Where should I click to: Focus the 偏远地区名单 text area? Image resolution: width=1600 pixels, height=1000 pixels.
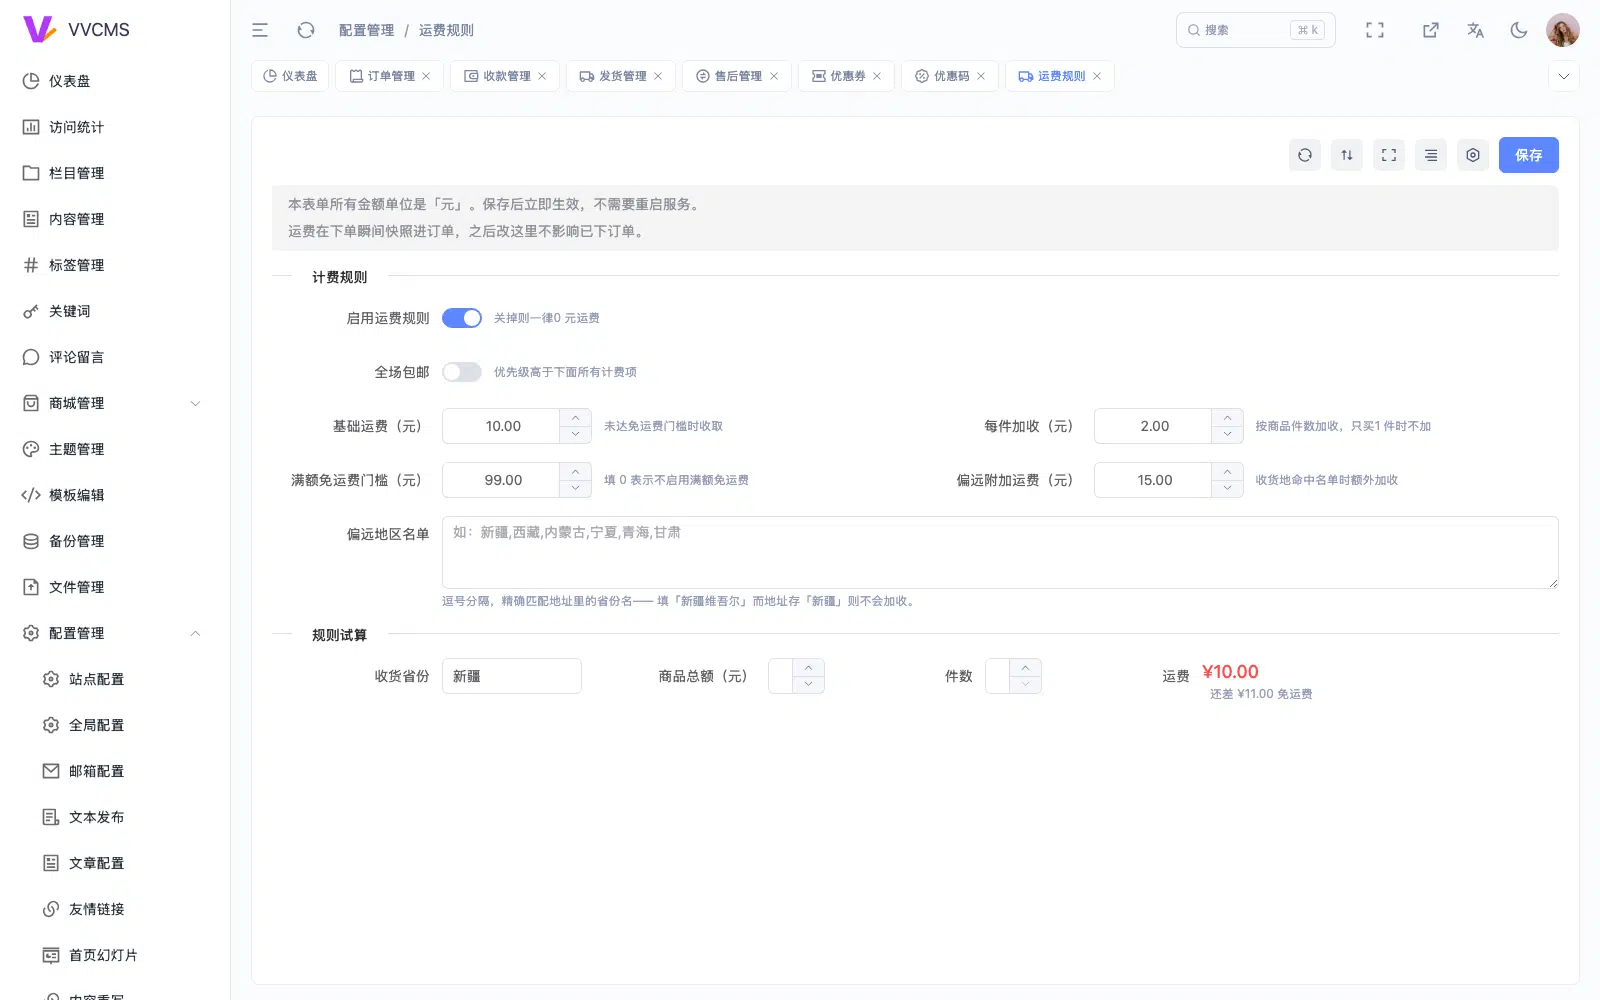1000,552
